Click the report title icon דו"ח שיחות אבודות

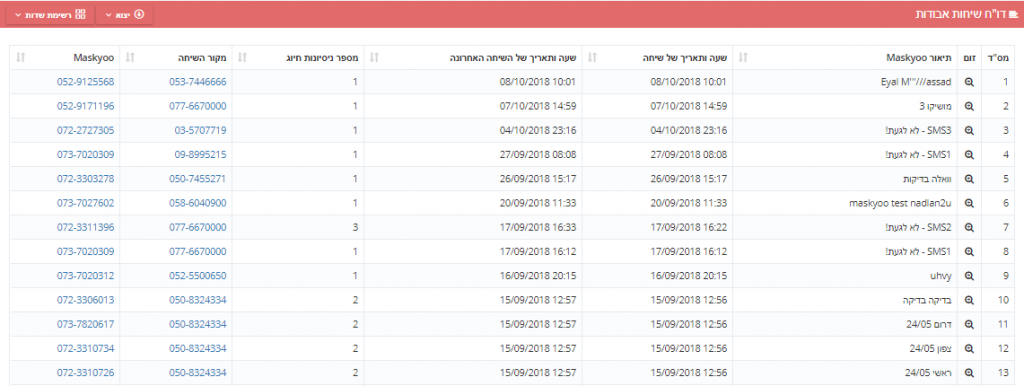click(x=1014, y=14)
